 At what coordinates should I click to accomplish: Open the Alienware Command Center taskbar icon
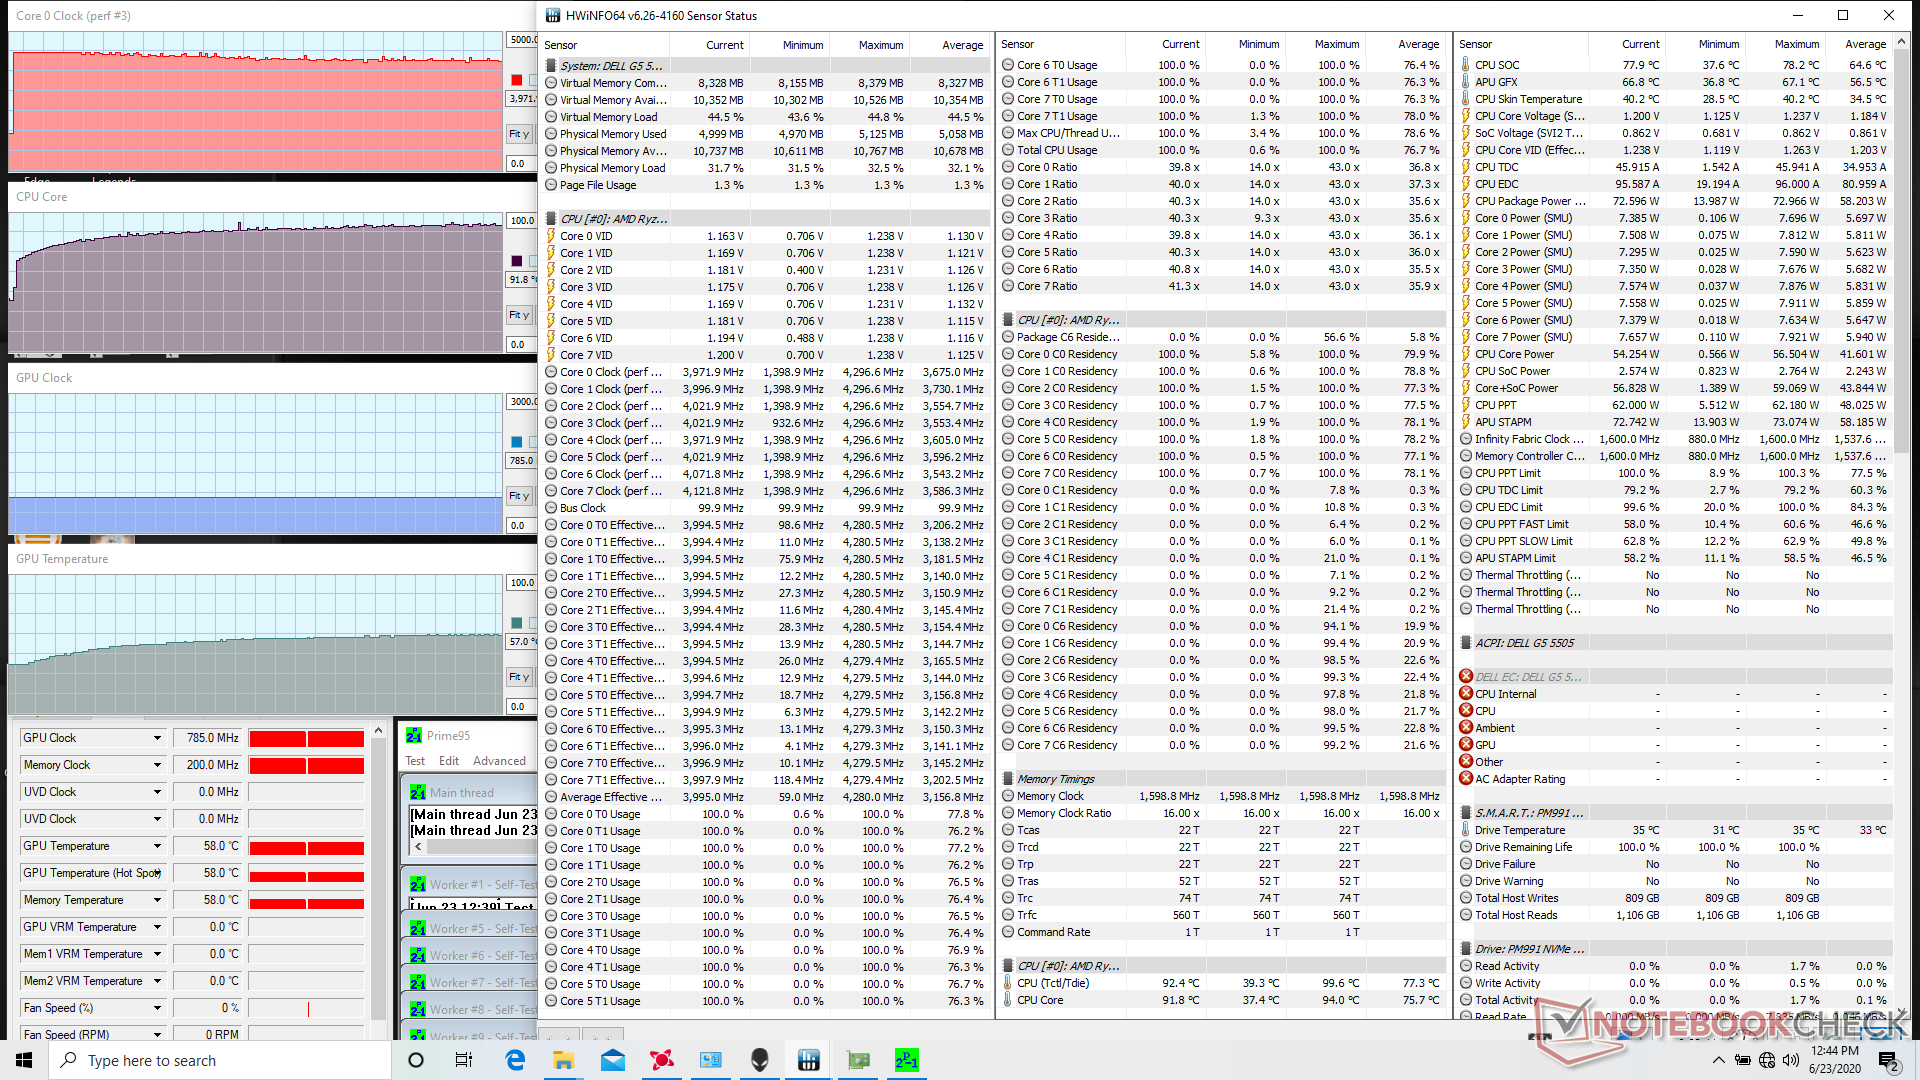(759, 1060)
